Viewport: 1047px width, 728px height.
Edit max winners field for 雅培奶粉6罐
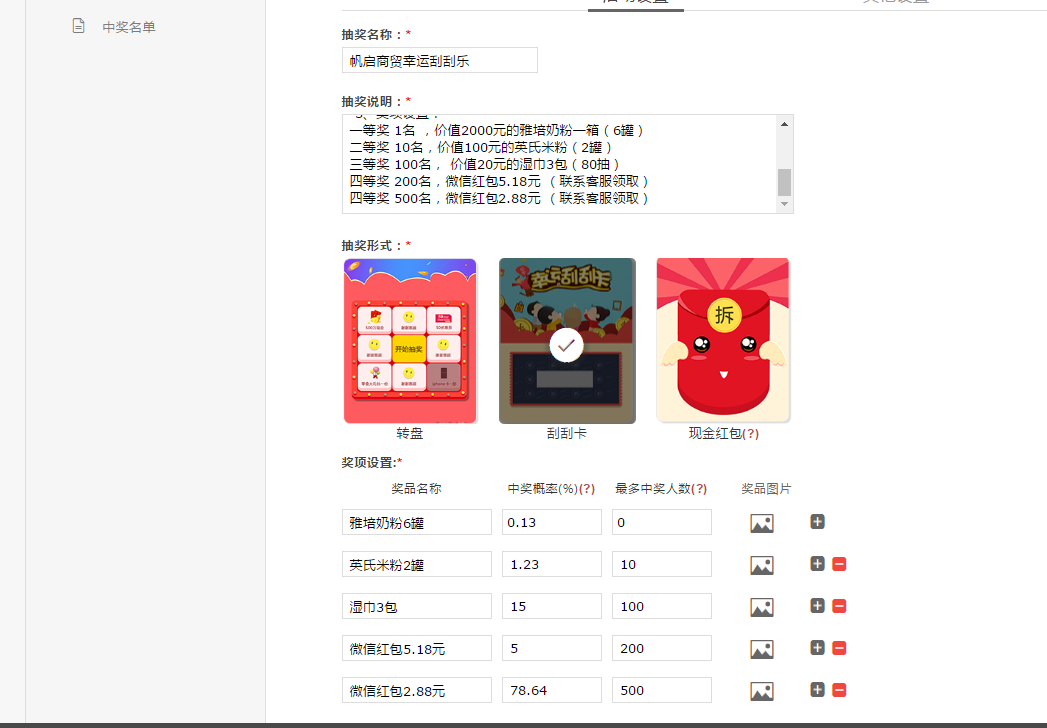click(x=662, y=522)
